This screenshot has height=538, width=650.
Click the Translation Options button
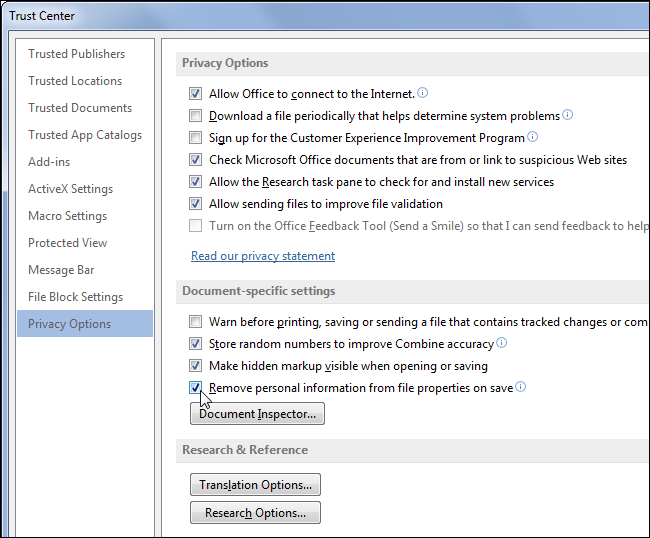point(255,485)
